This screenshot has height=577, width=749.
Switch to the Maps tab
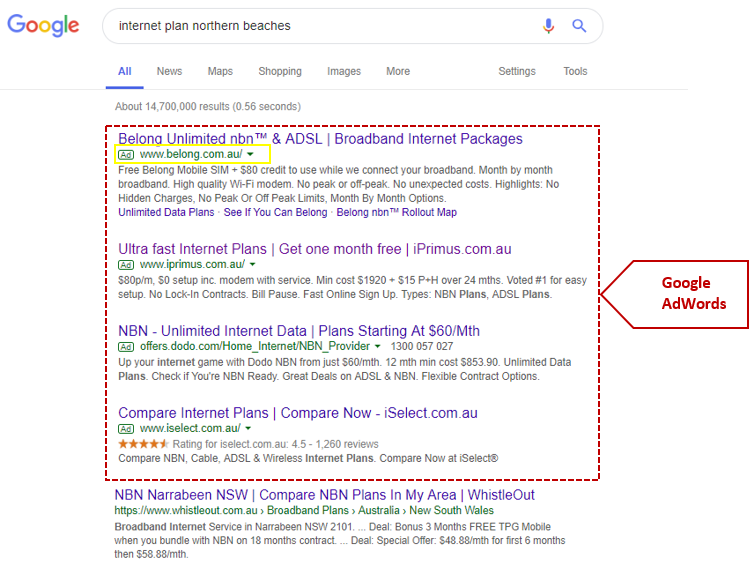click(x=220, y=71)
